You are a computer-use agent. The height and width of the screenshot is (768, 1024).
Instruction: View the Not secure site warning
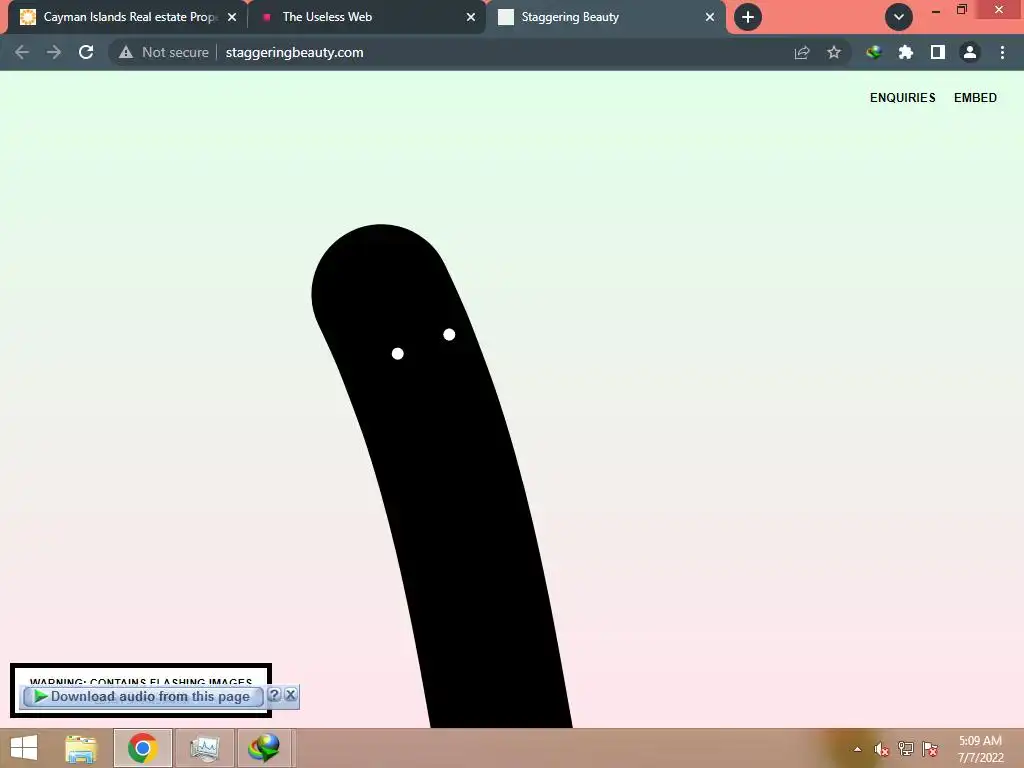point(164,52)
